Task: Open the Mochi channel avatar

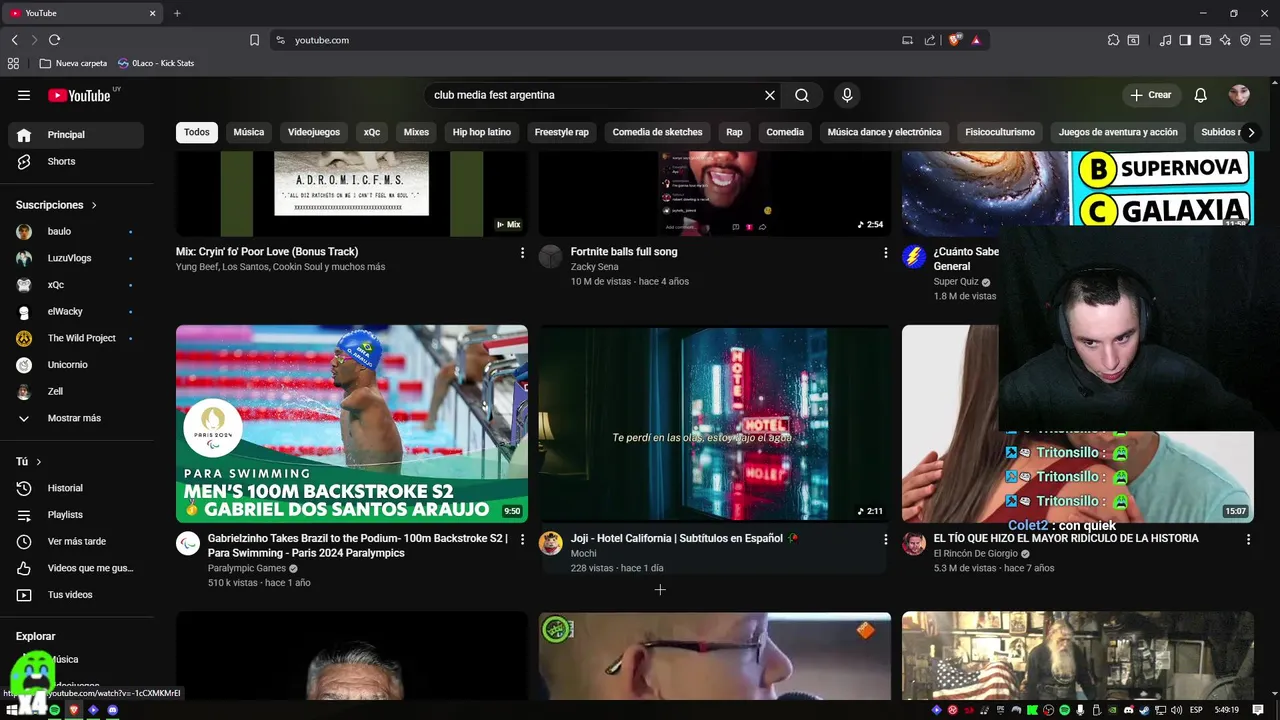Action: coord(551,543)
